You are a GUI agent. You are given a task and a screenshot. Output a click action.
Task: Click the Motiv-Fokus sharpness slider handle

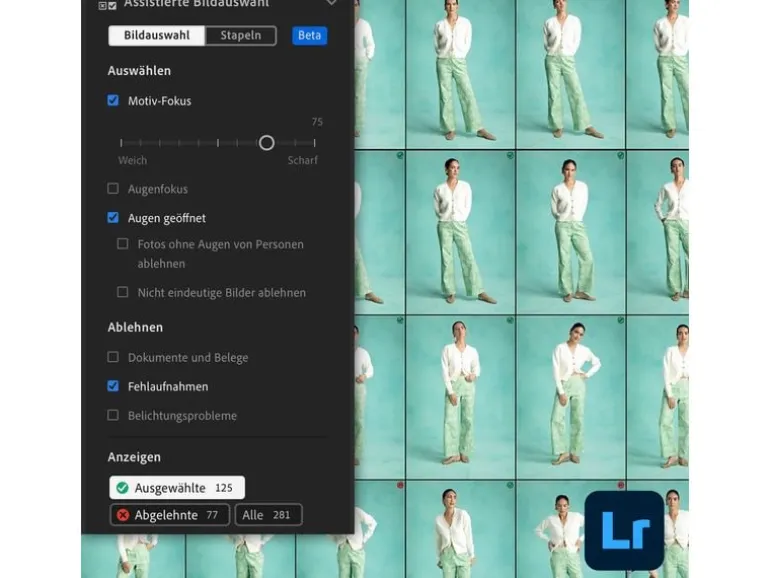267,143
